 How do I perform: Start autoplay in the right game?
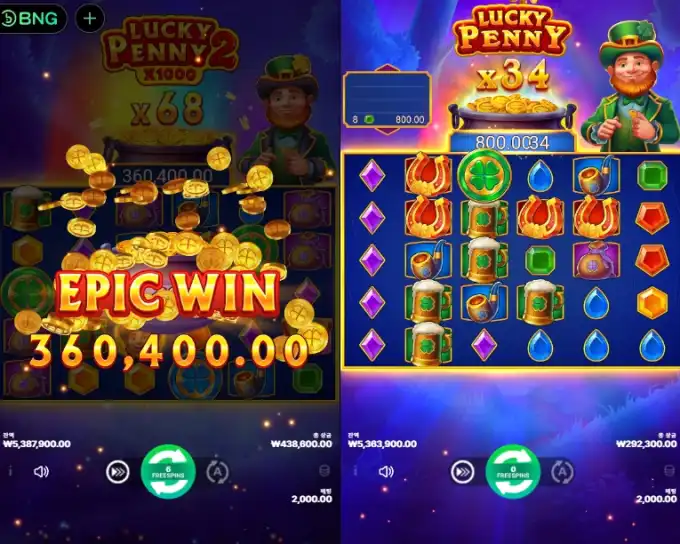tap(562, 472)
